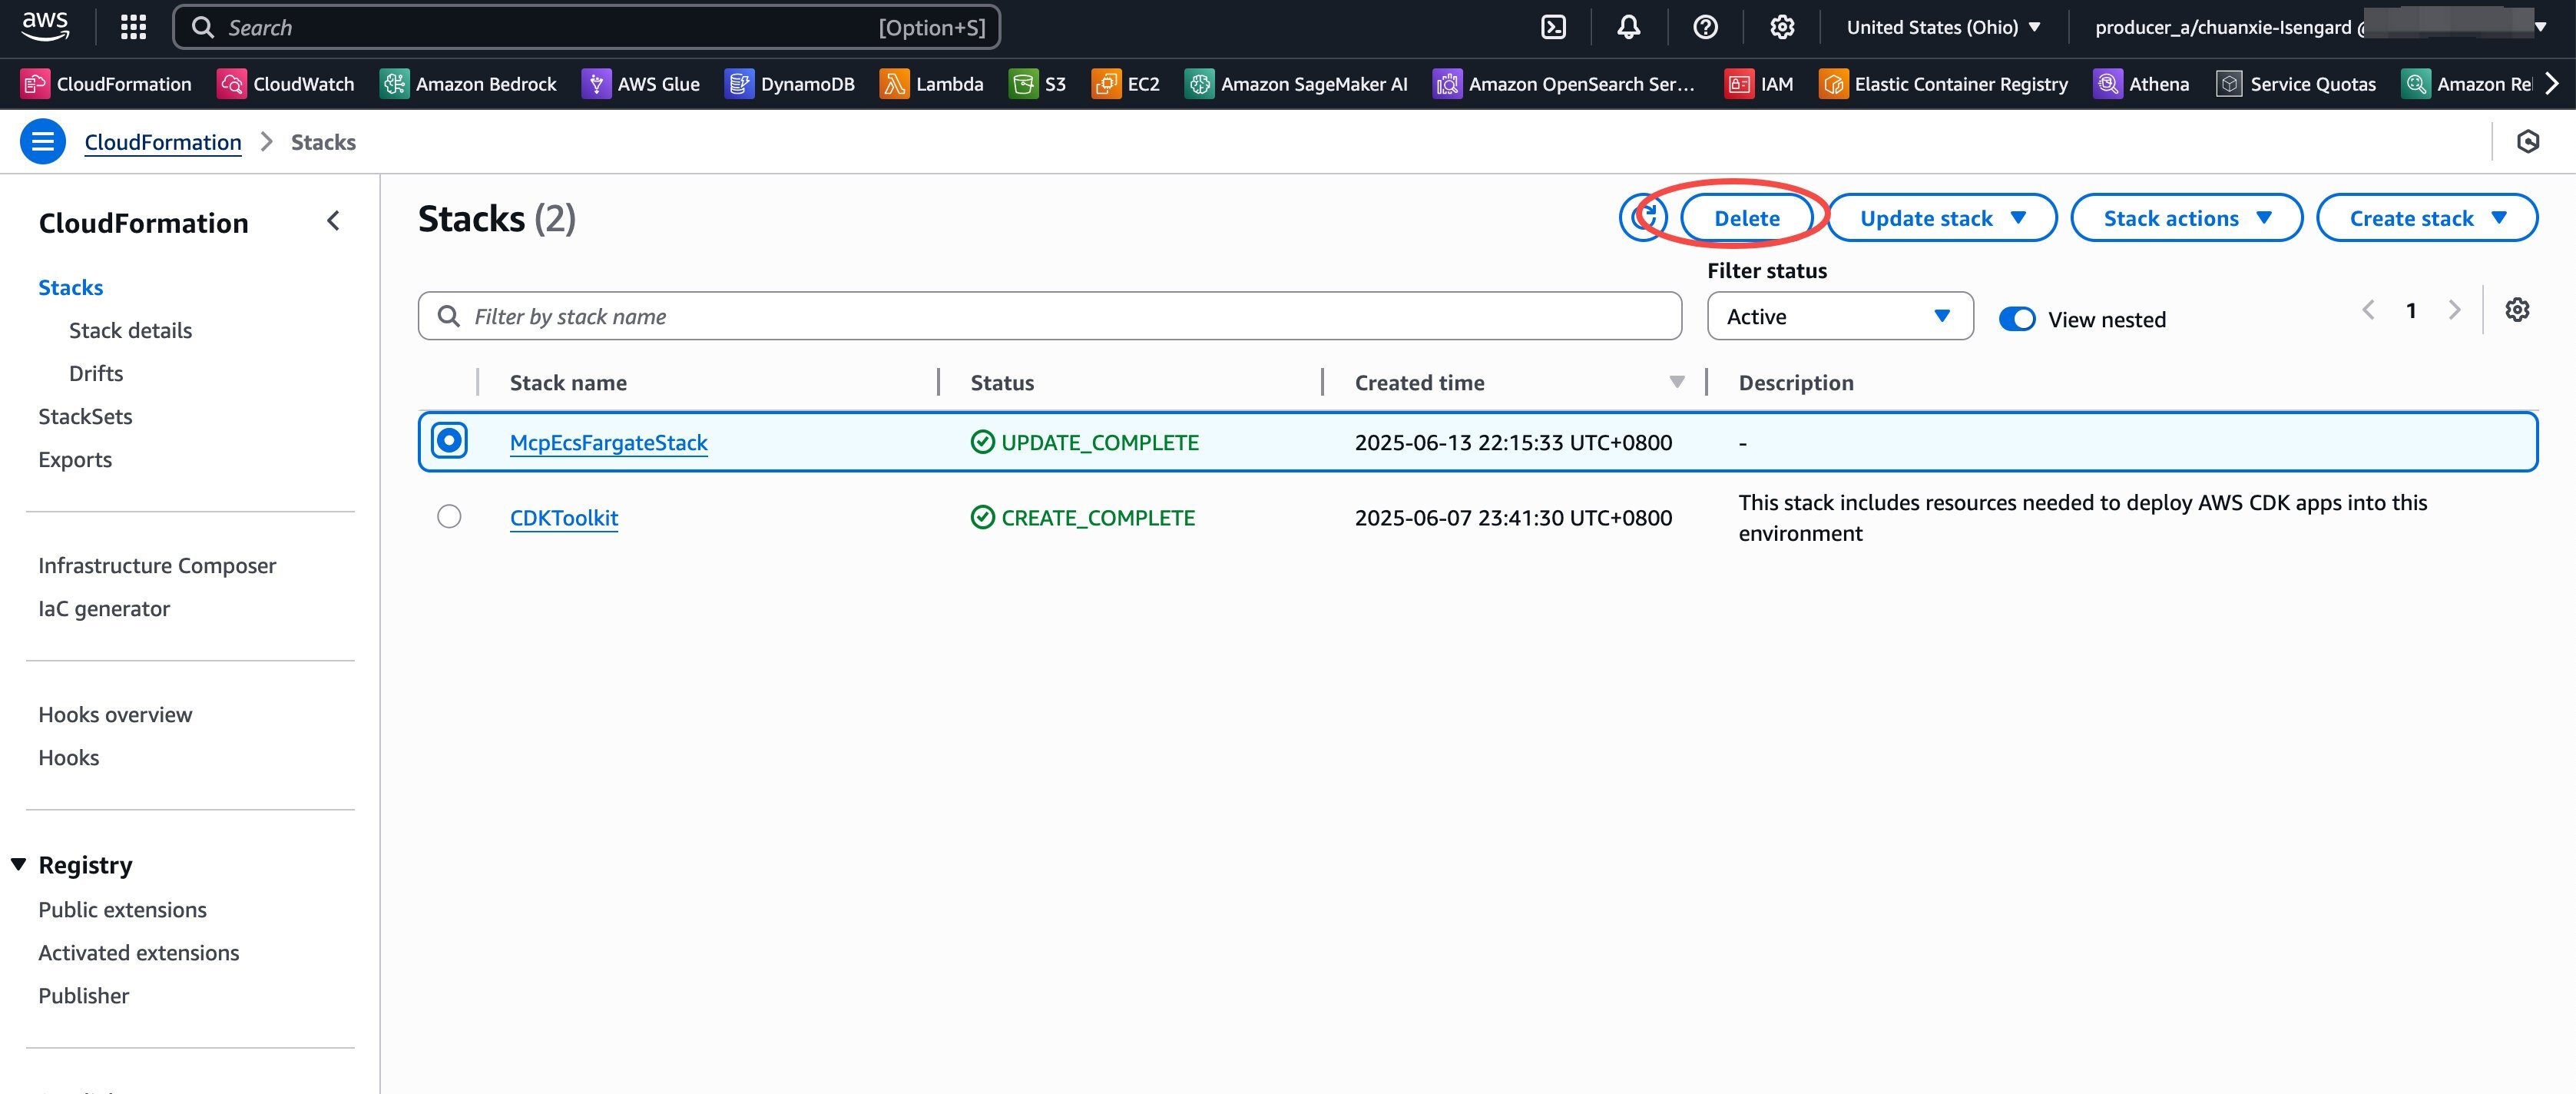Open IaC generator in navigation
The height and width of the screenshot is (1094, 2576).
pos(104,609)
